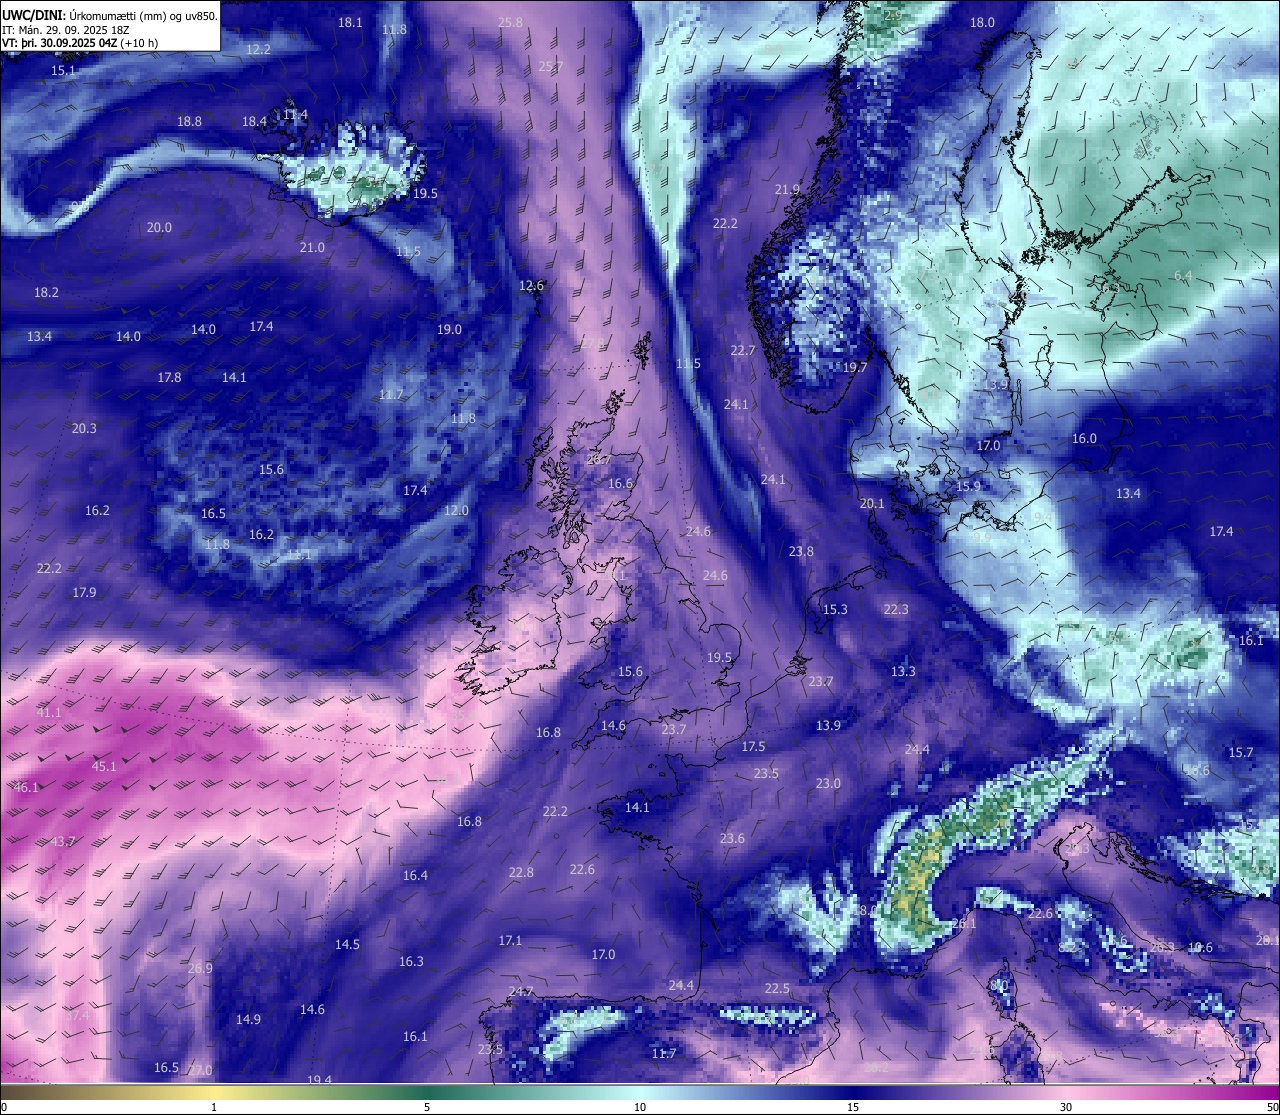The height and width of the screenshot is (1115, 1280).
Task: Click the 17.5 value label
Action: pos(753,746)
